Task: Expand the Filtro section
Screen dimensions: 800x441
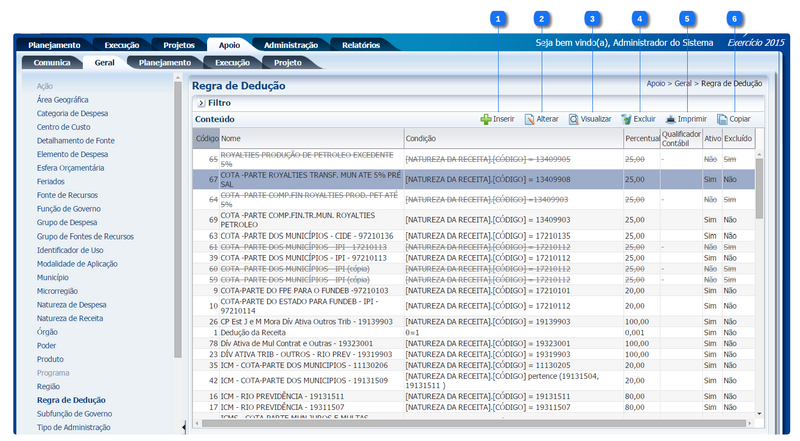Action: 200,102
